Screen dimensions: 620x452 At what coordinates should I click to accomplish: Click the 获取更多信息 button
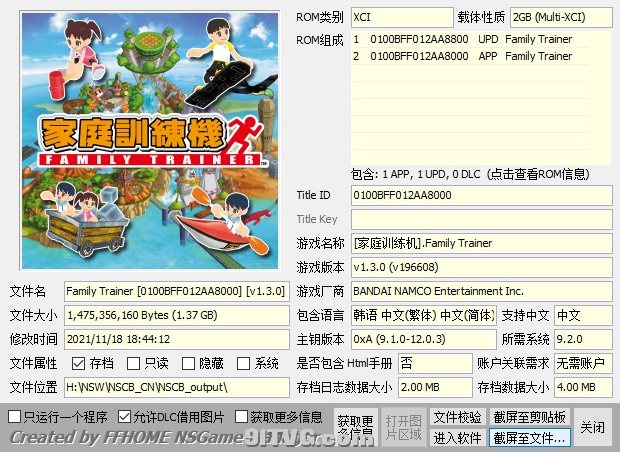356,427
